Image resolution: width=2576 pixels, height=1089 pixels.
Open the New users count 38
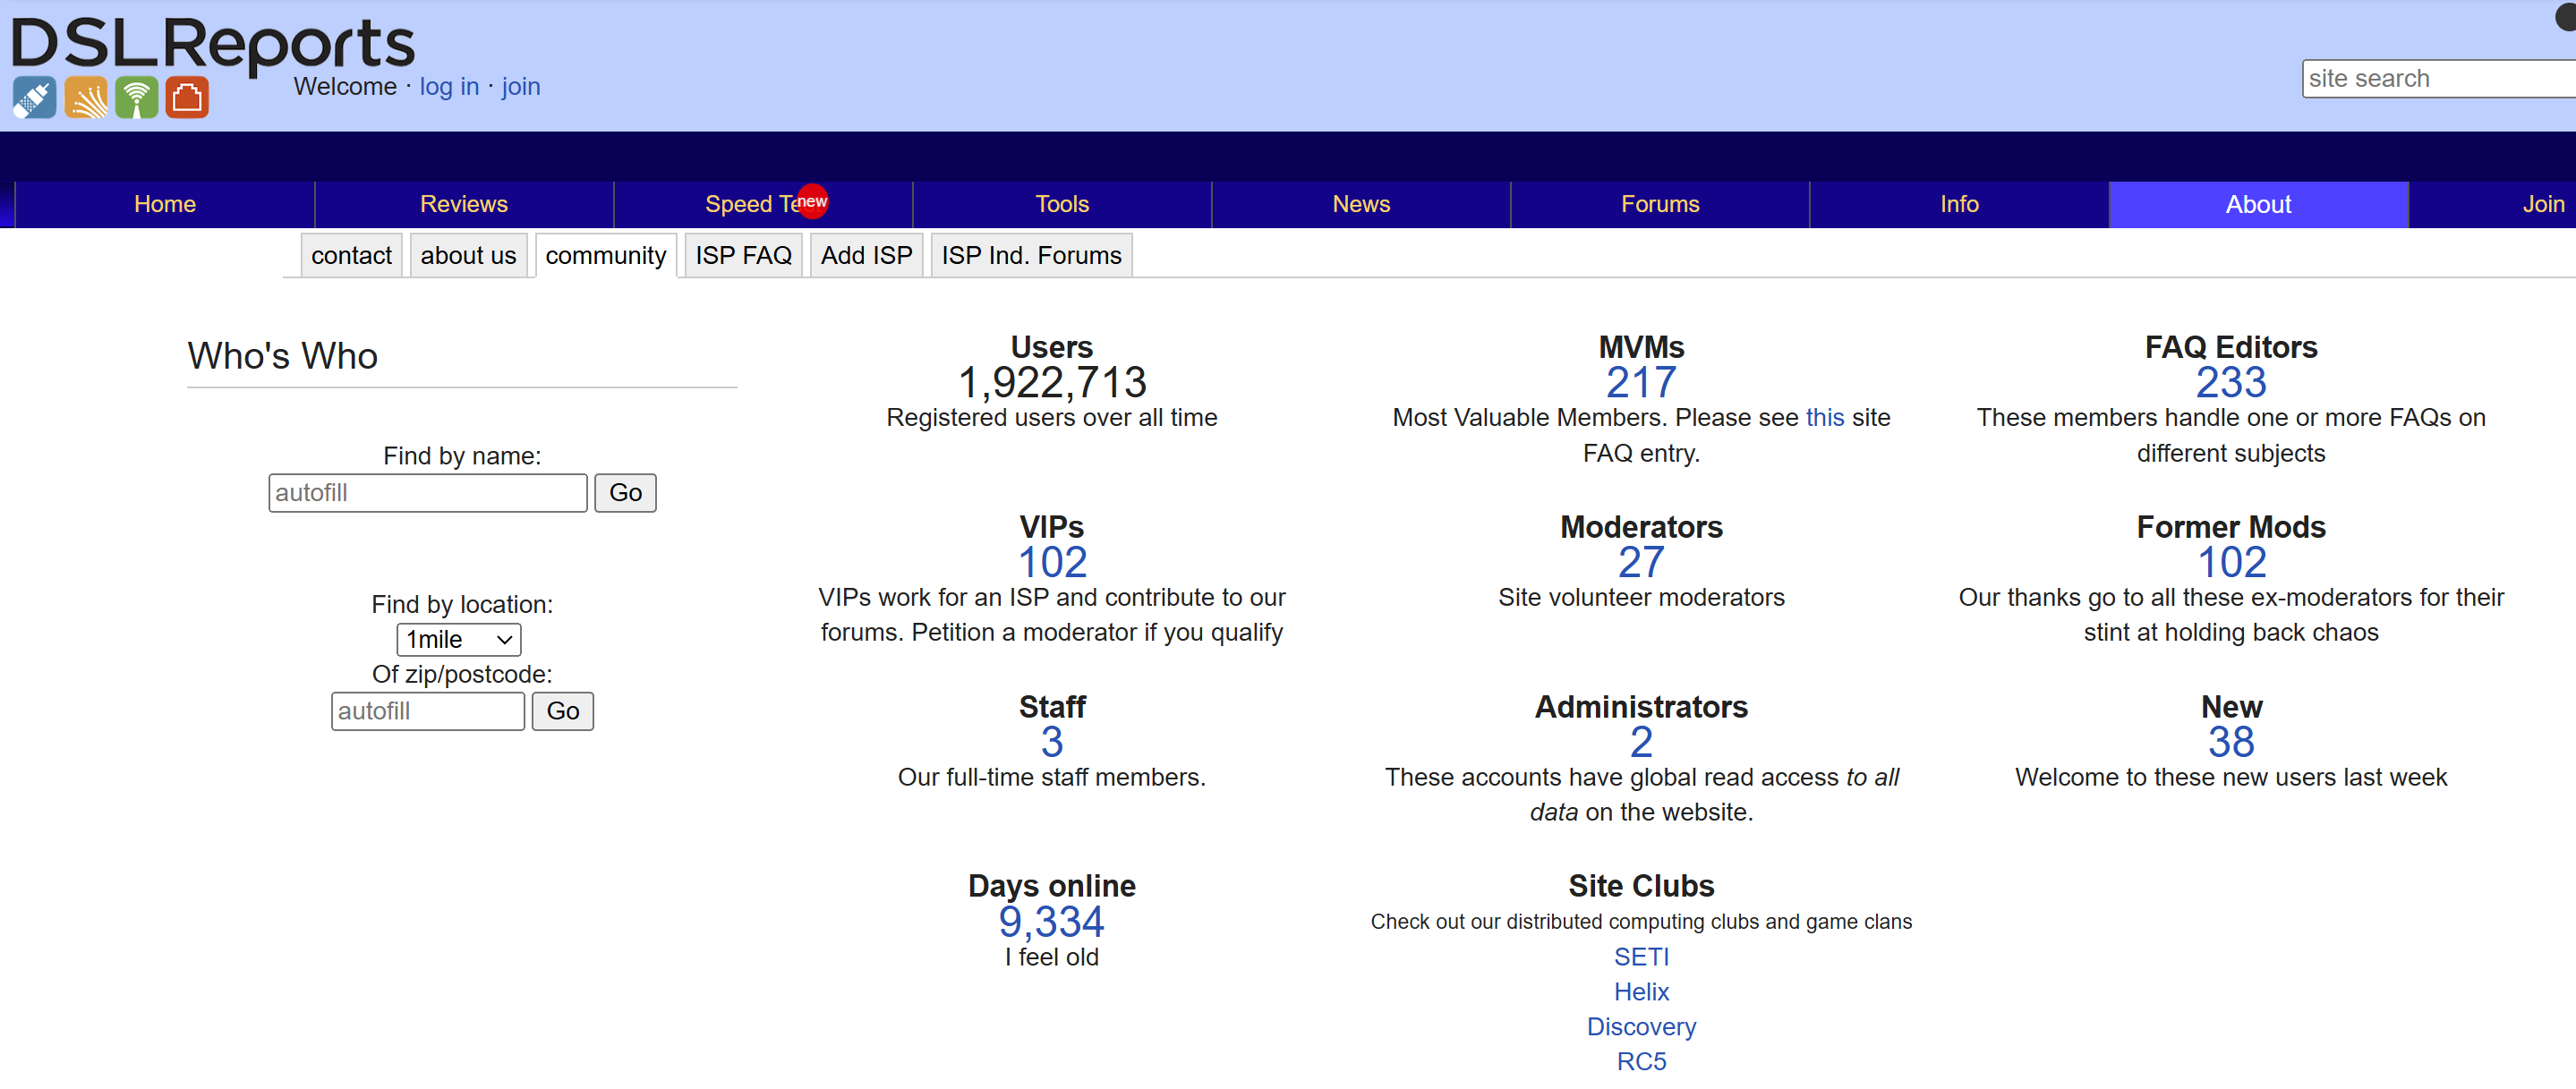(2231, 742)
